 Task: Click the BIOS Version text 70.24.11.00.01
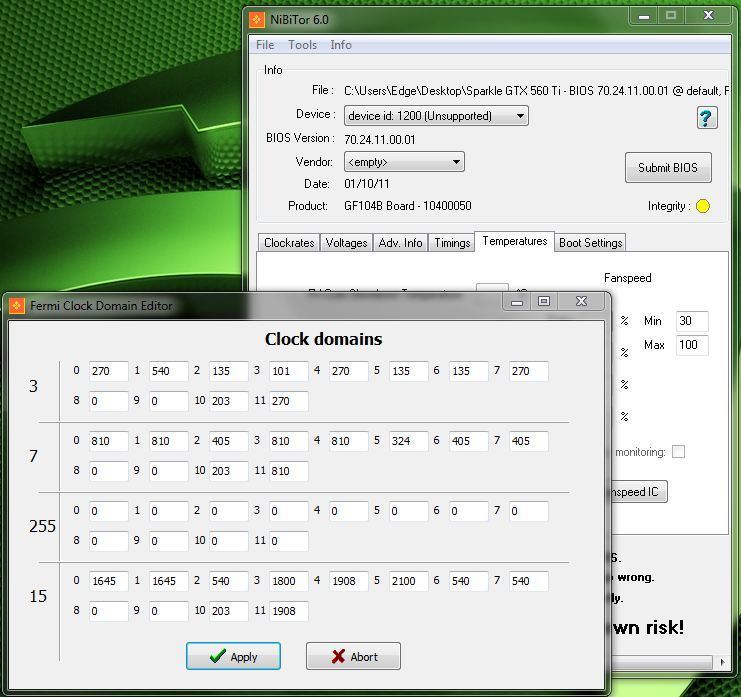pyautogui.click(x=380, y=140)
